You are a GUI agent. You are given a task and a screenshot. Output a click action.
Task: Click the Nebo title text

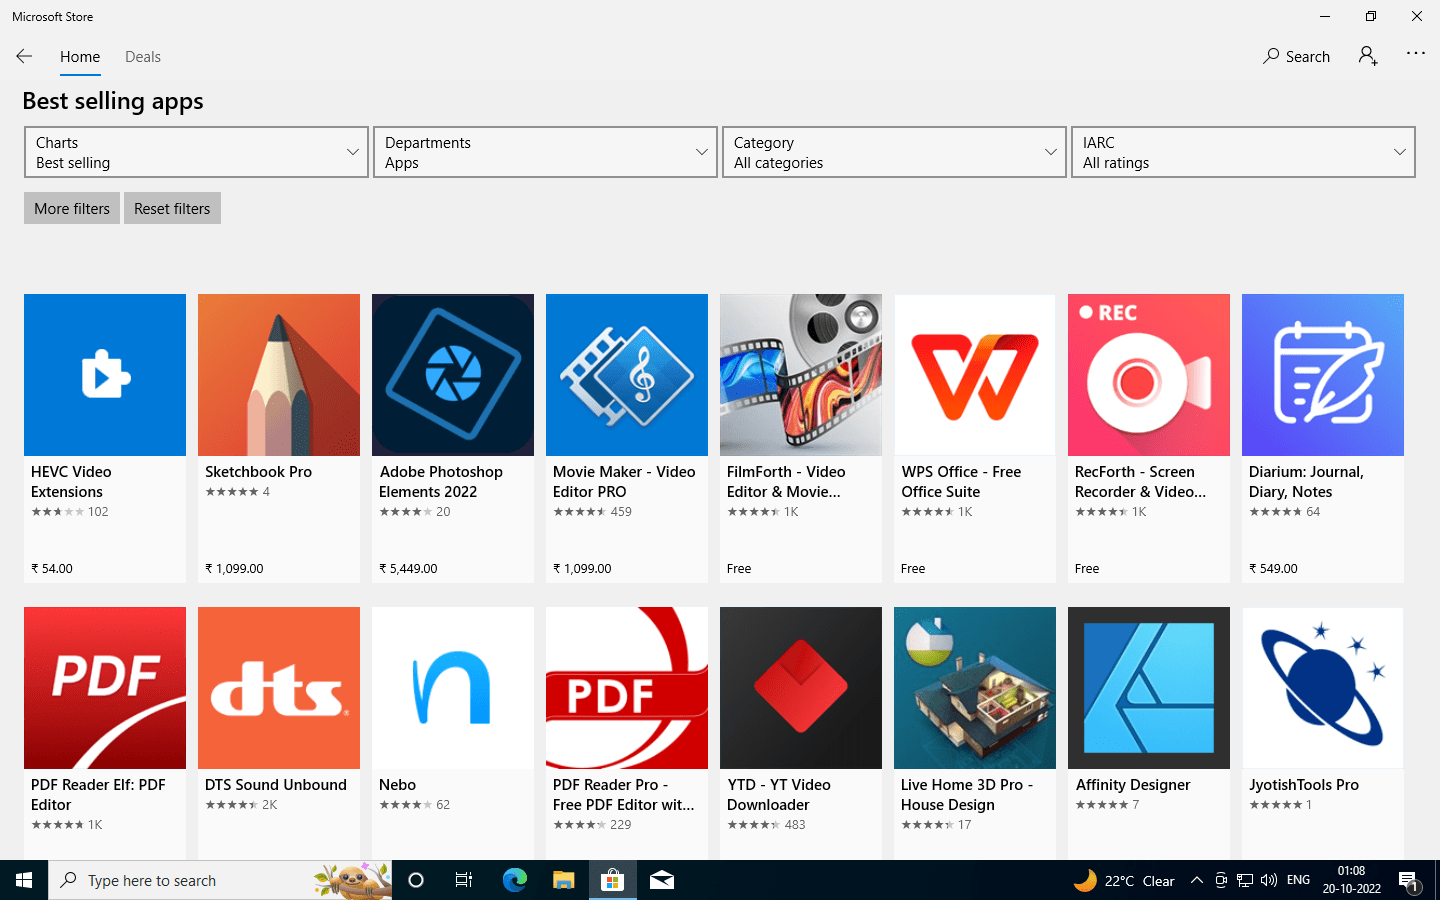click(x=397, y=785)
